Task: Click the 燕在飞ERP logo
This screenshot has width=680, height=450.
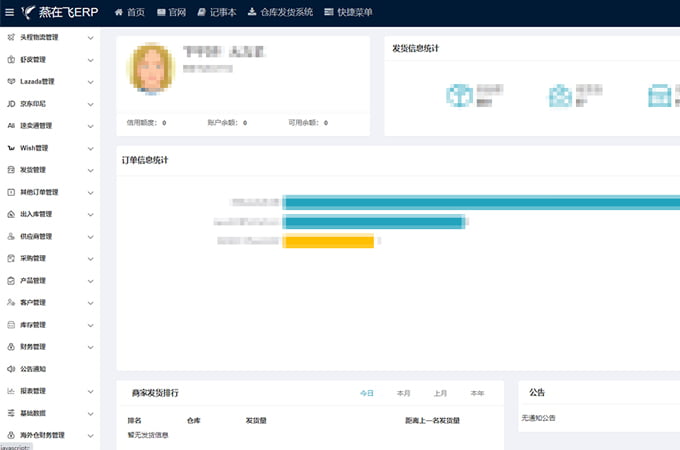Action: [x=60, y=12]
